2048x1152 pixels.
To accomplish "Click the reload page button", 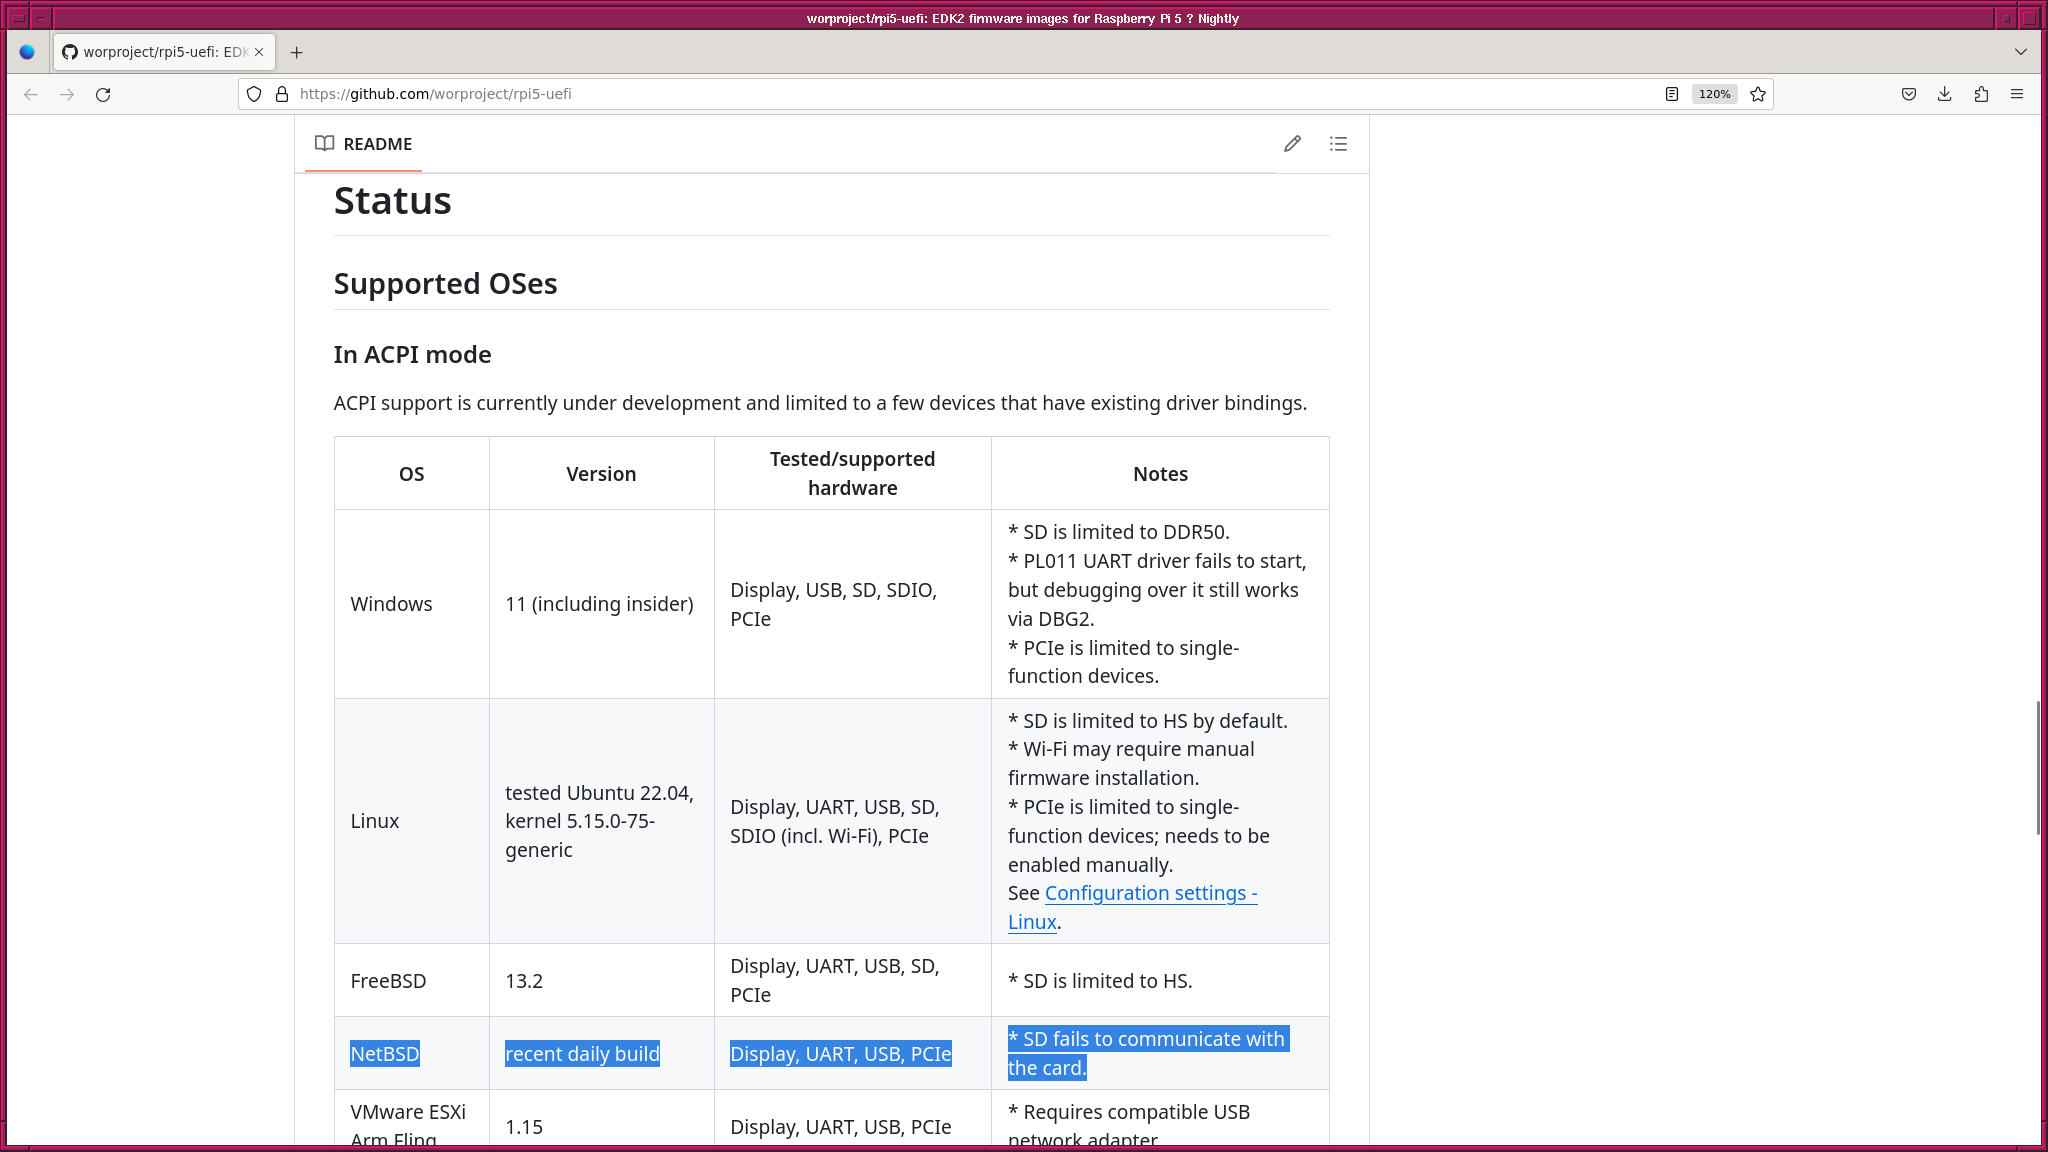I will pos(103,94).
